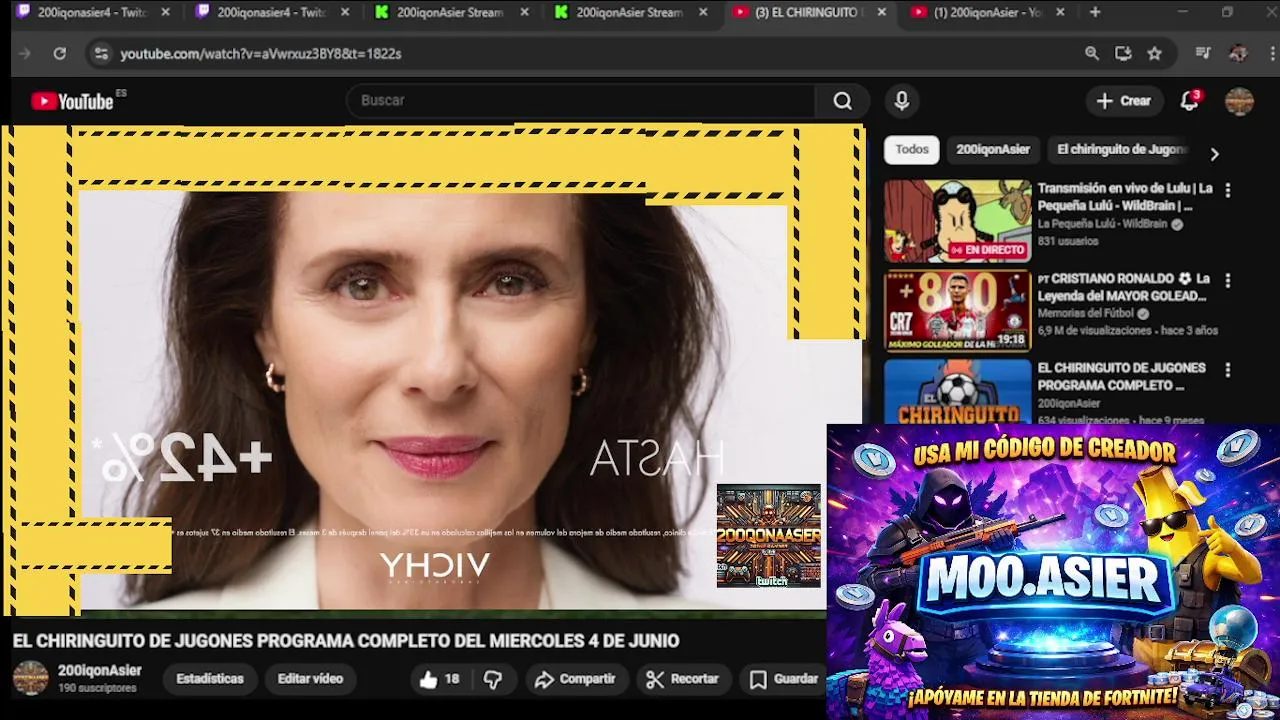Click the Crear button
Image resolution: width=1280 pixels, height=720 pixels.
point(1124,101)
